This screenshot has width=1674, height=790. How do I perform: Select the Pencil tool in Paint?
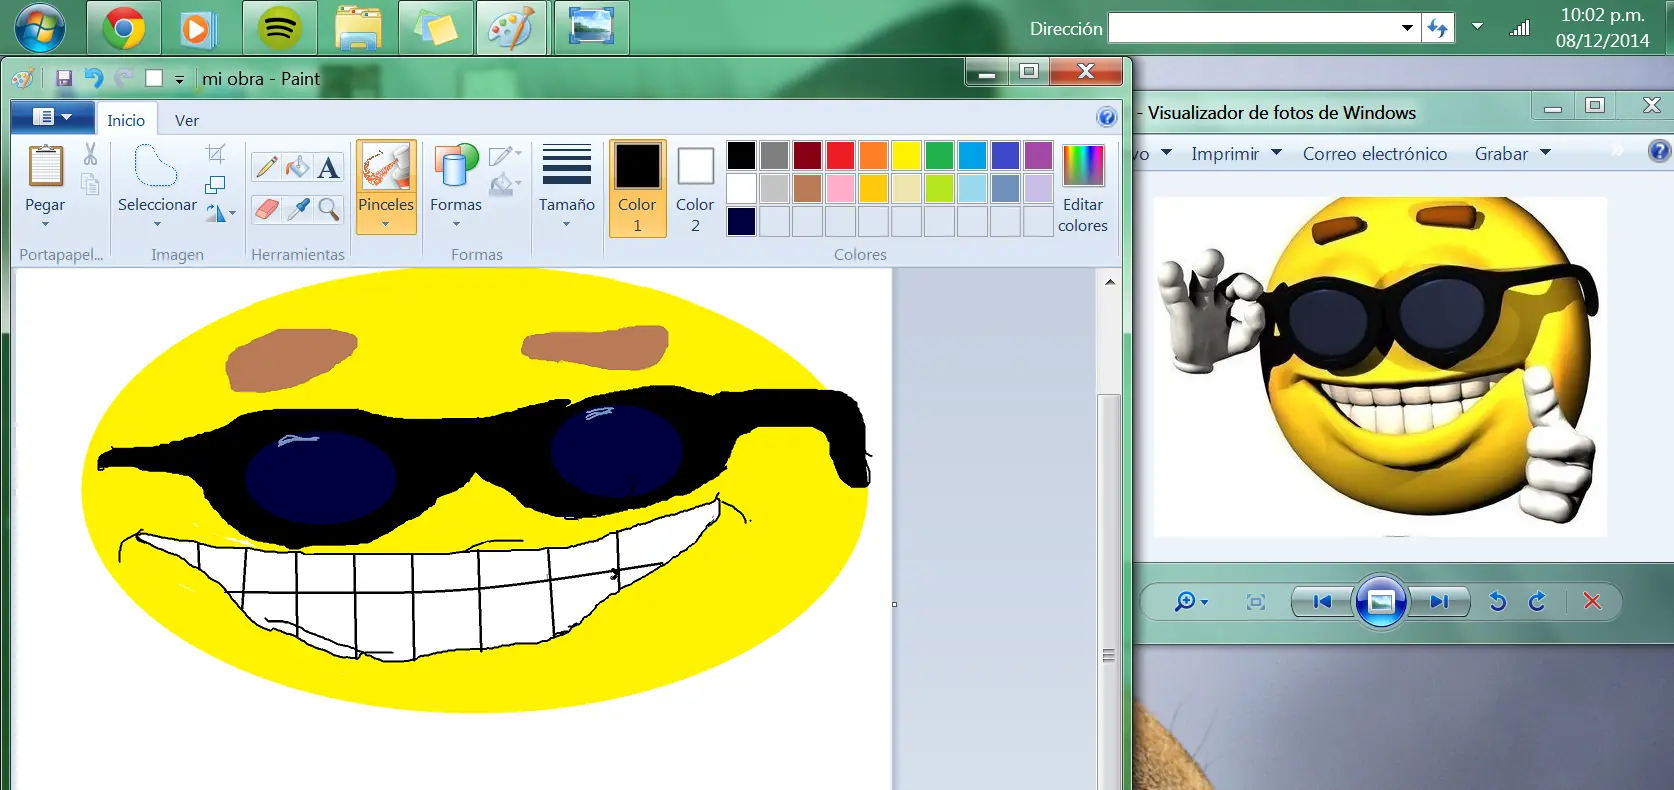[266, 167]
